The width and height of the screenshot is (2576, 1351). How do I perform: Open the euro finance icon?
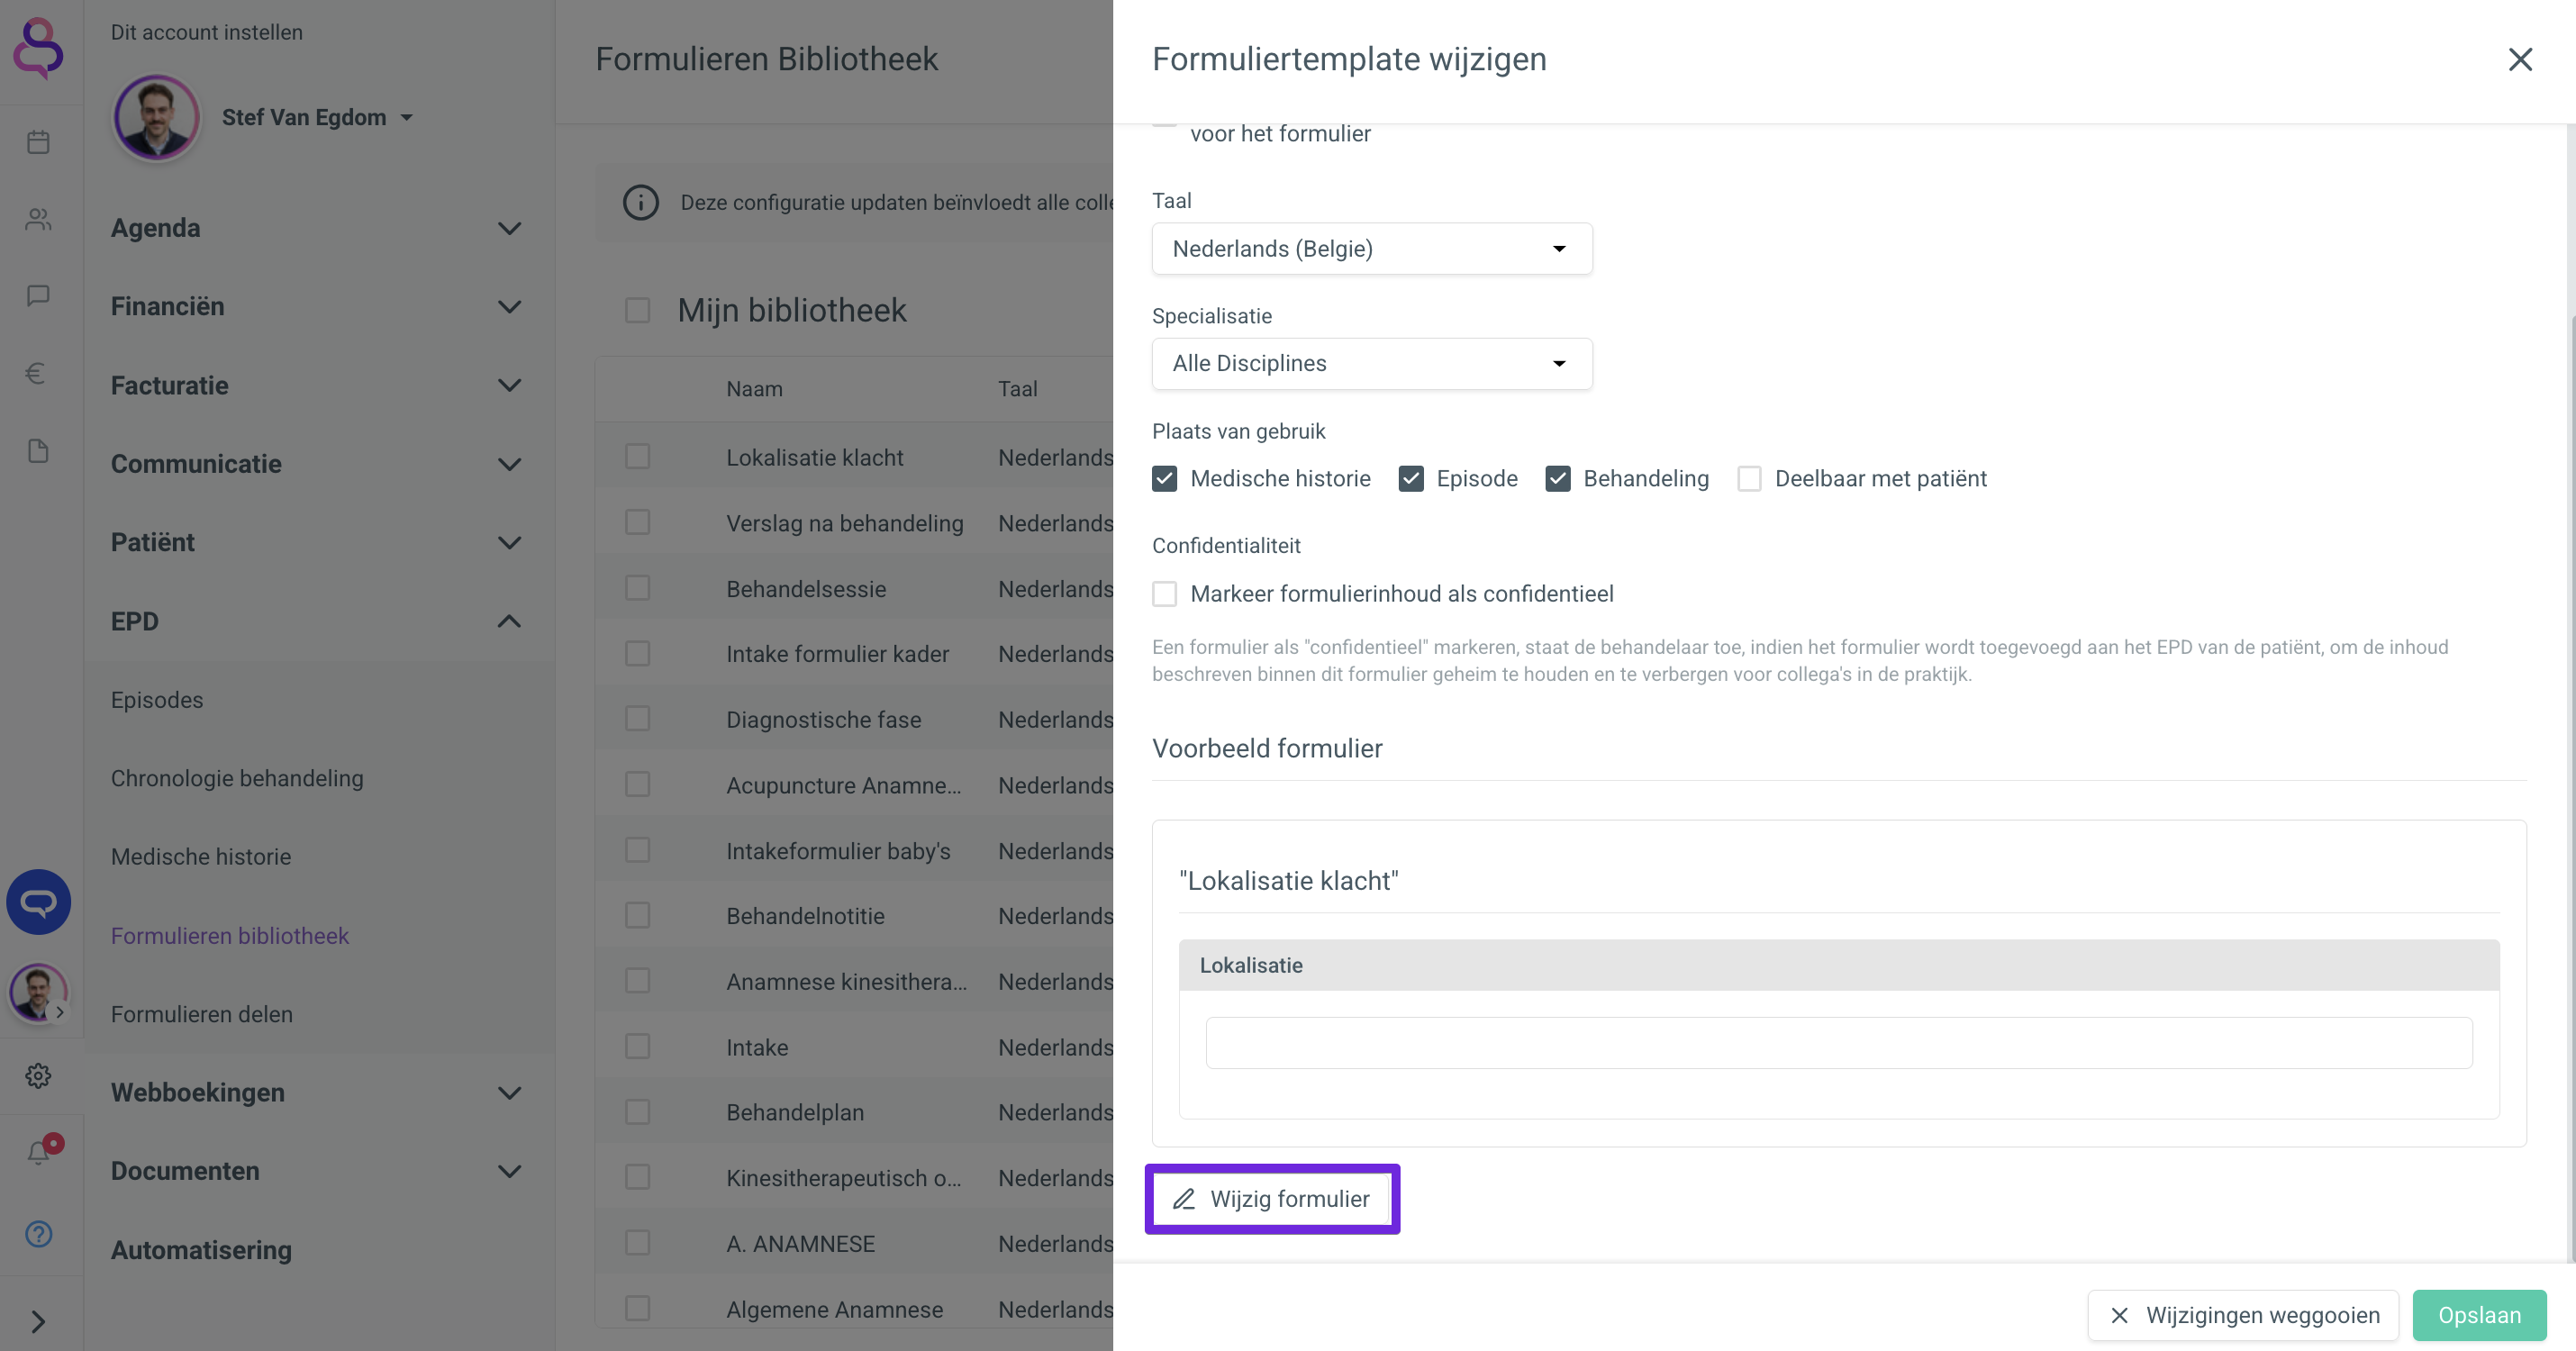click(x=36, y=373)
